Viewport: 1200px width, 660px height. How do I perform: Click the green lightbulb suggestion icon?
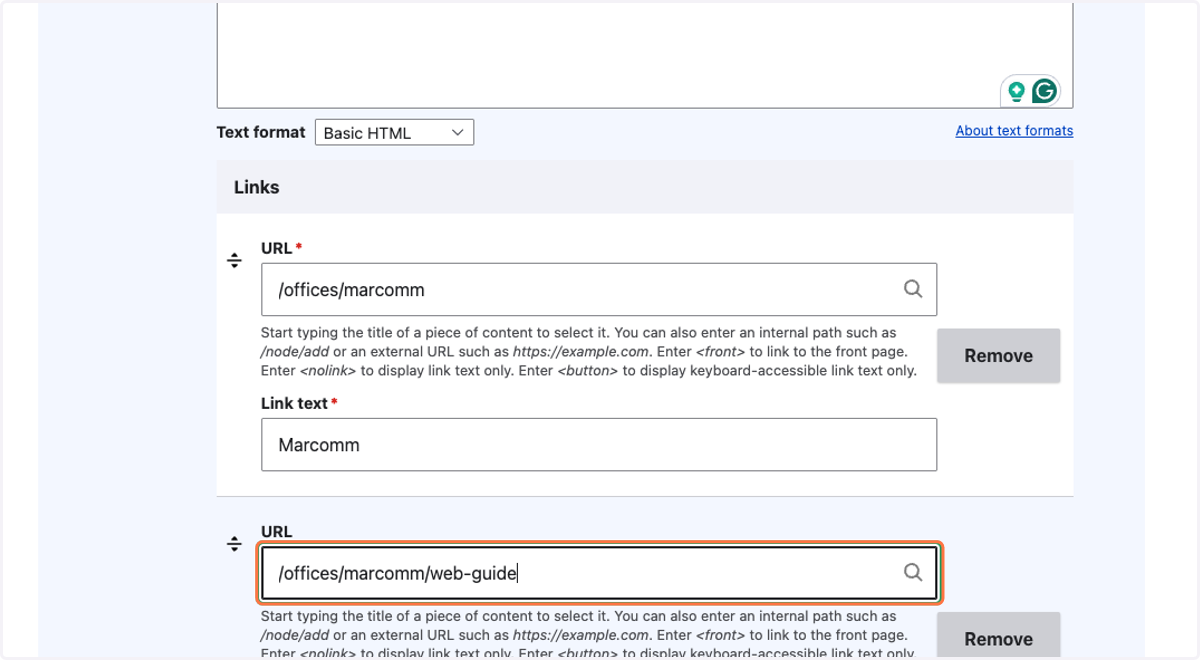(x=1016, y=92)
